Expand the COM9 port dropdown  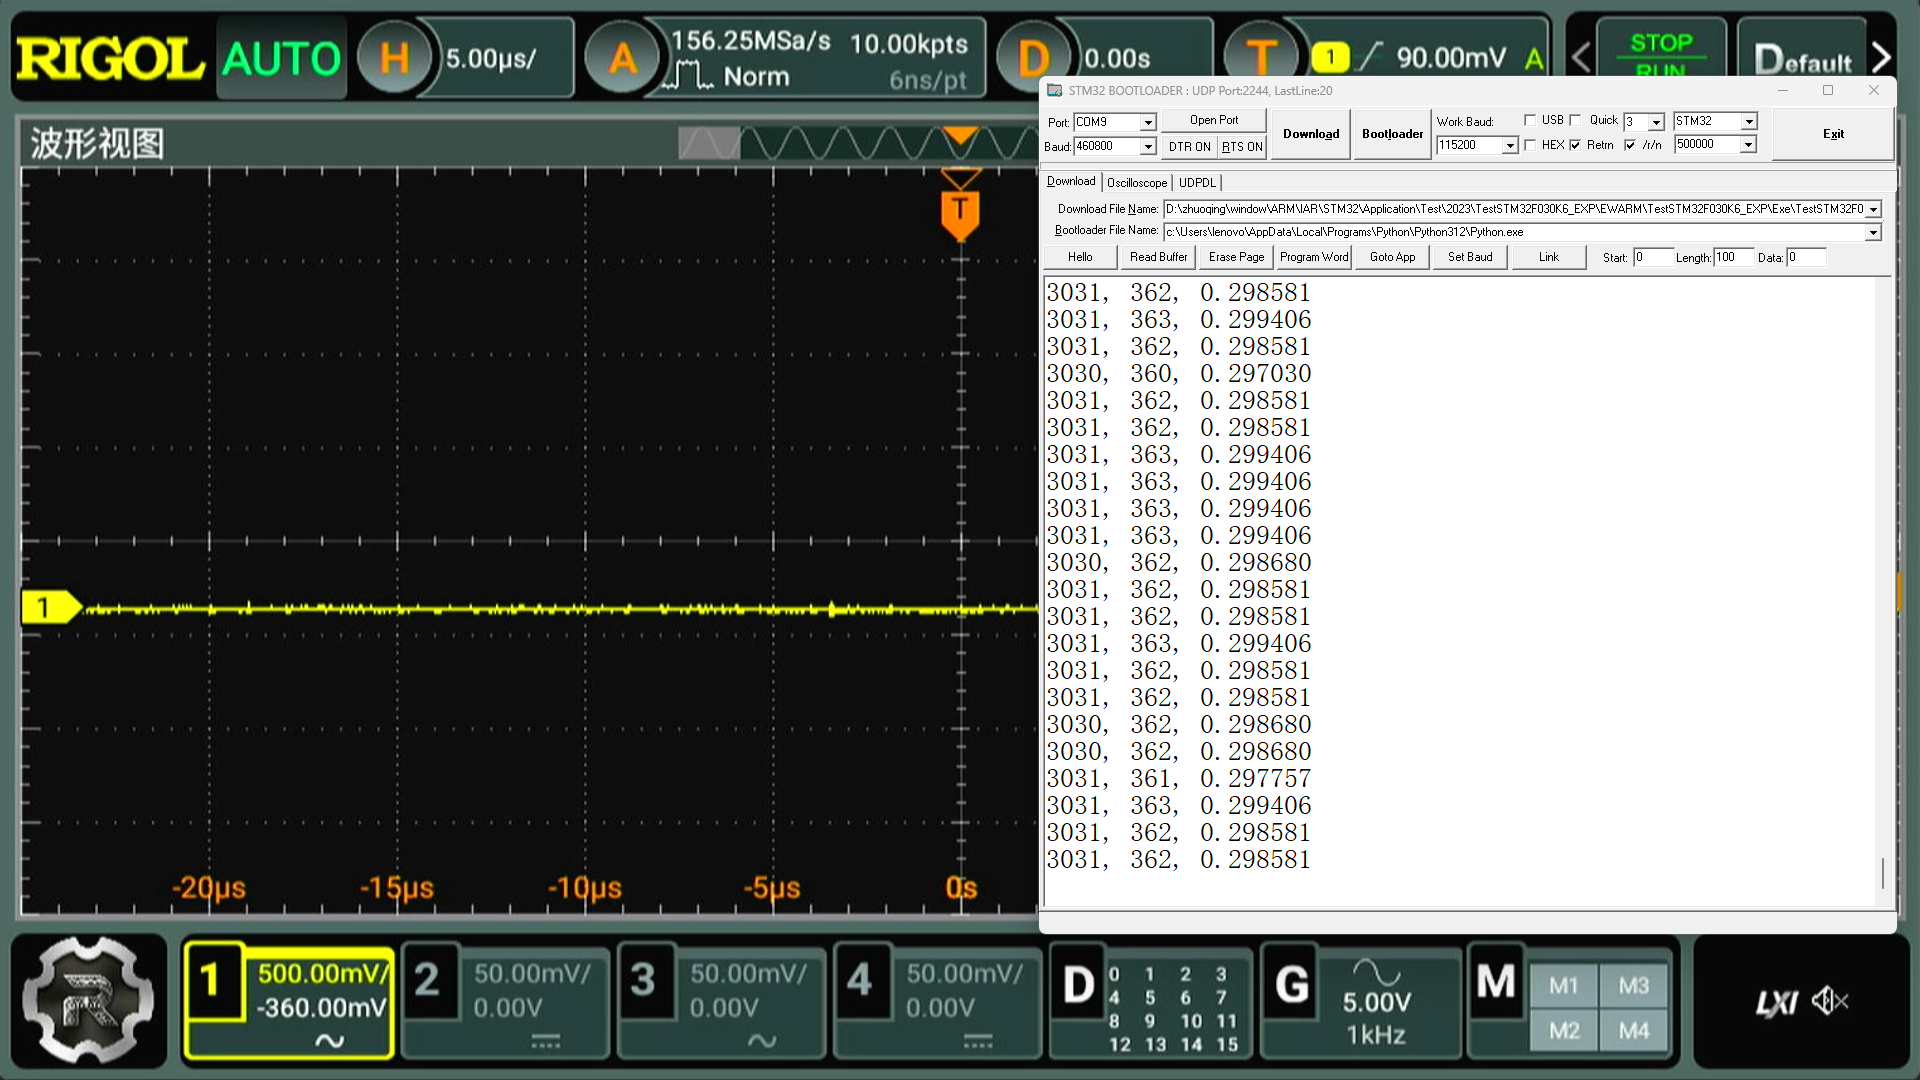pyautogui.click(x=1148, y=122)
